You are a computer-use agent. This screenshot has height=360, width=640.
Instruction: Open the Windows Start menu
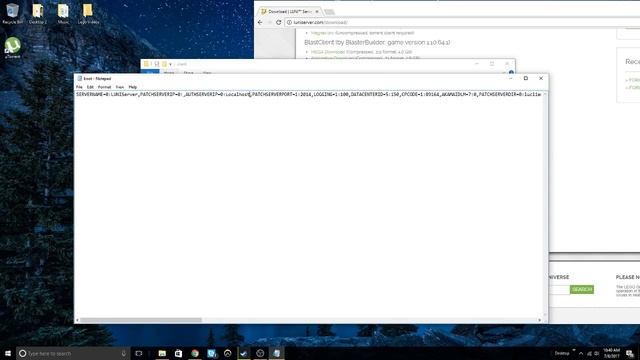coord(8,353)
